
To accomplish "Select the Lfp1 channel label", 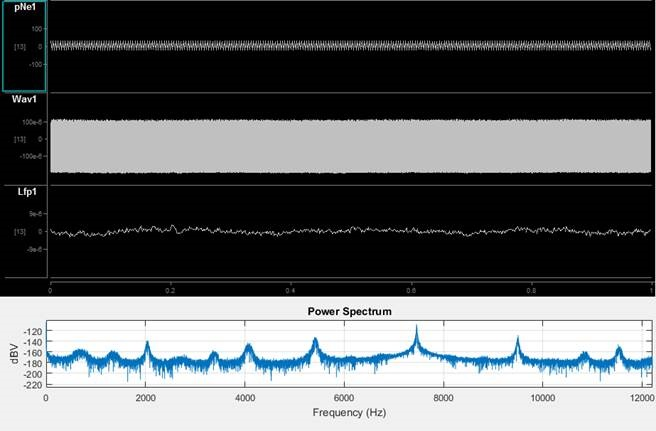I will (x=27, y=192).
